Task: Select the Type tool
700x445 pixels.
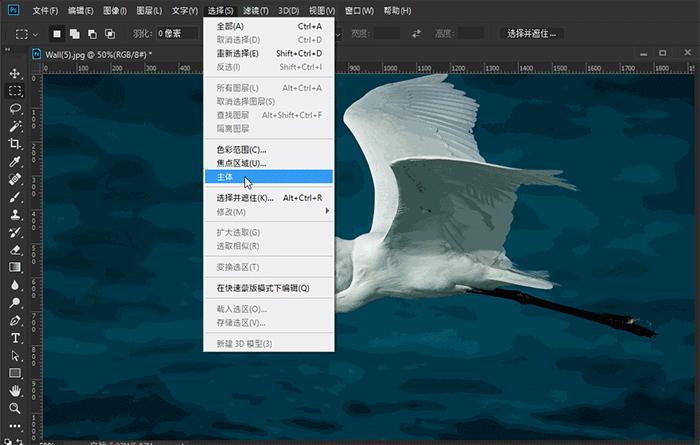Action: tap(15, 338)
